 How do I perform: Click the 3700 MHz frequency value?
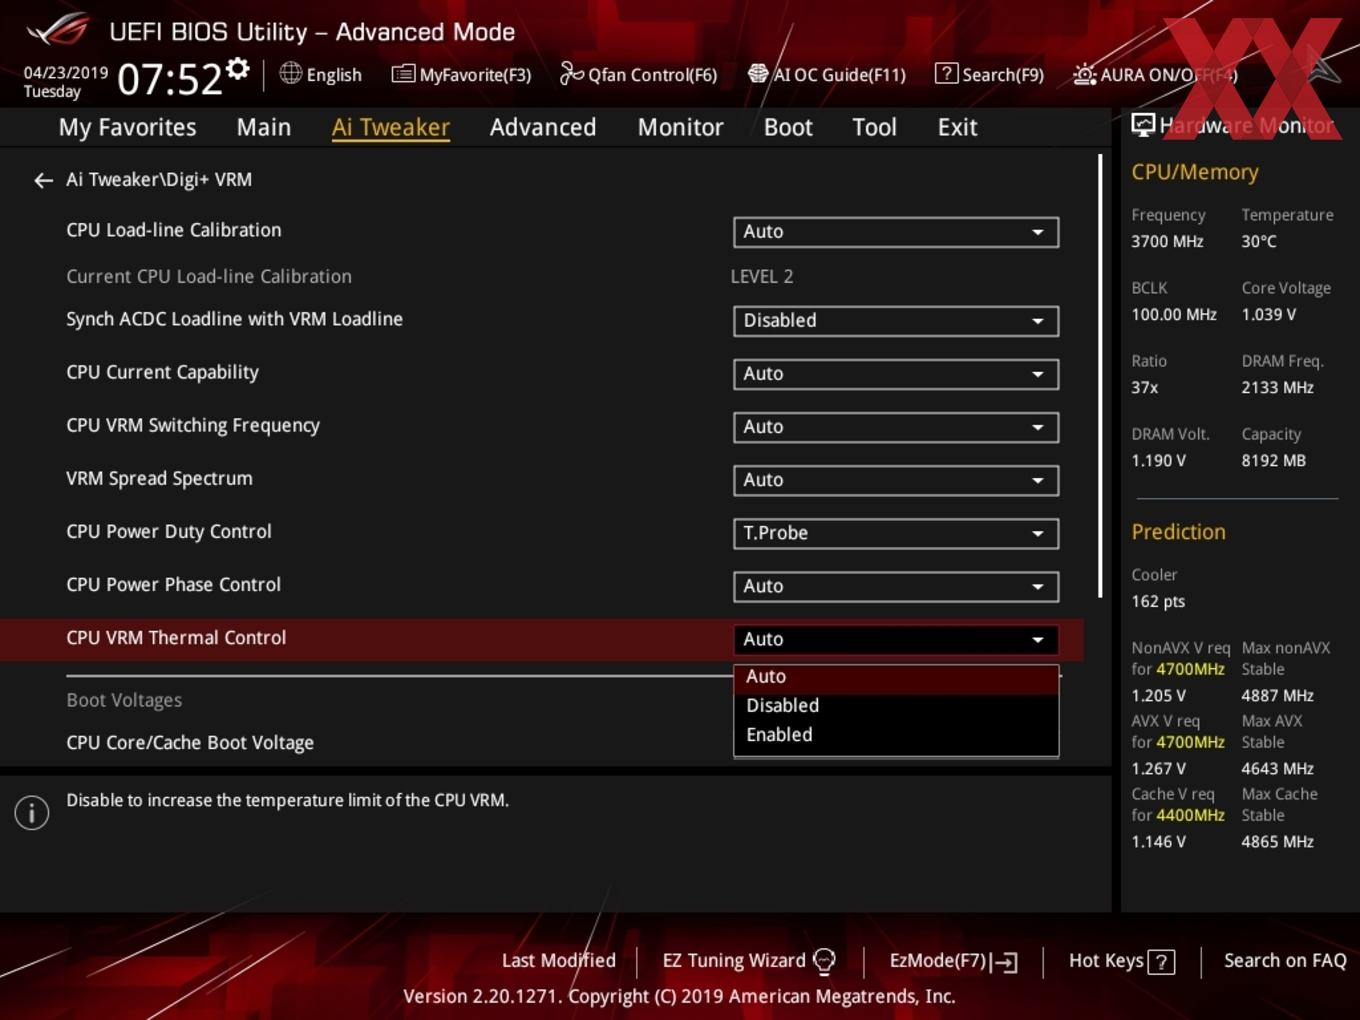coord(1167,242)
